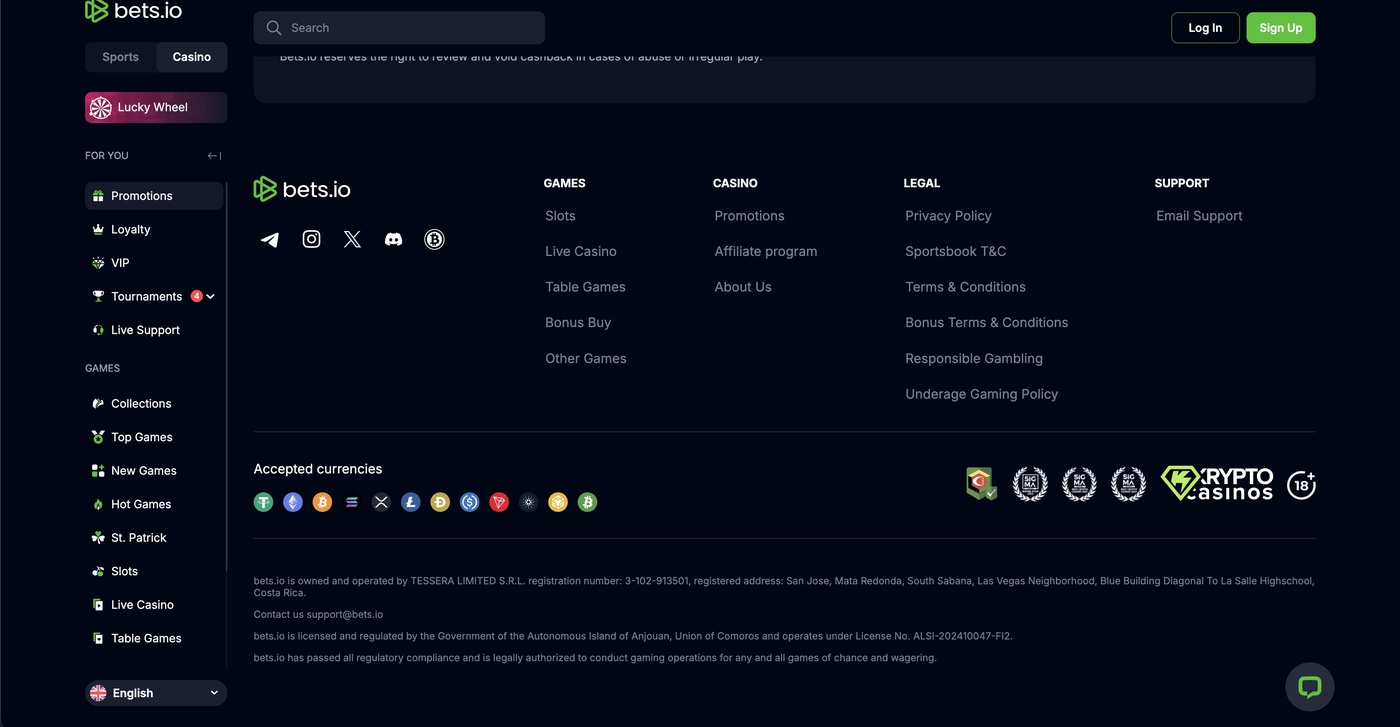
Task: Expand the Tournaments submenu chevron
Action: tap(211, 297)
